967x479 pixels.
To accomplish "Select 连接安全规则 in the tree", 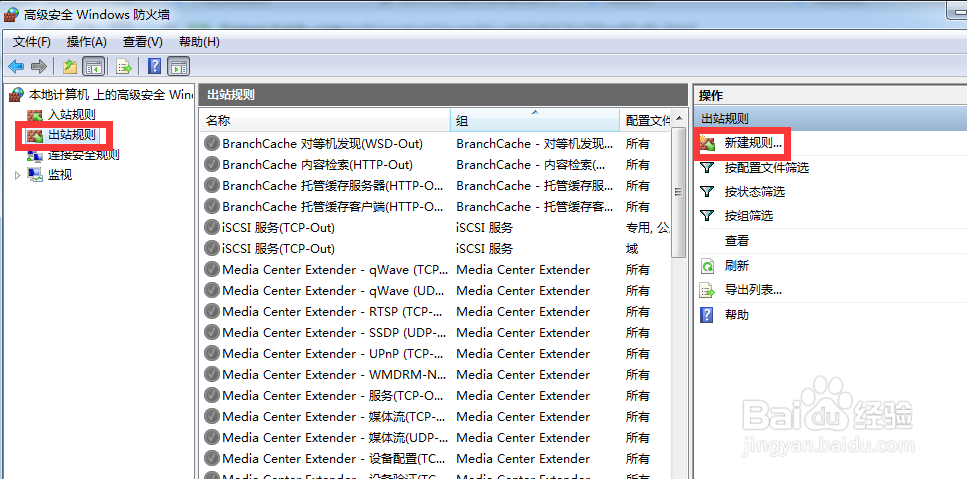I will pyautogui.click(x=83, y=155).
